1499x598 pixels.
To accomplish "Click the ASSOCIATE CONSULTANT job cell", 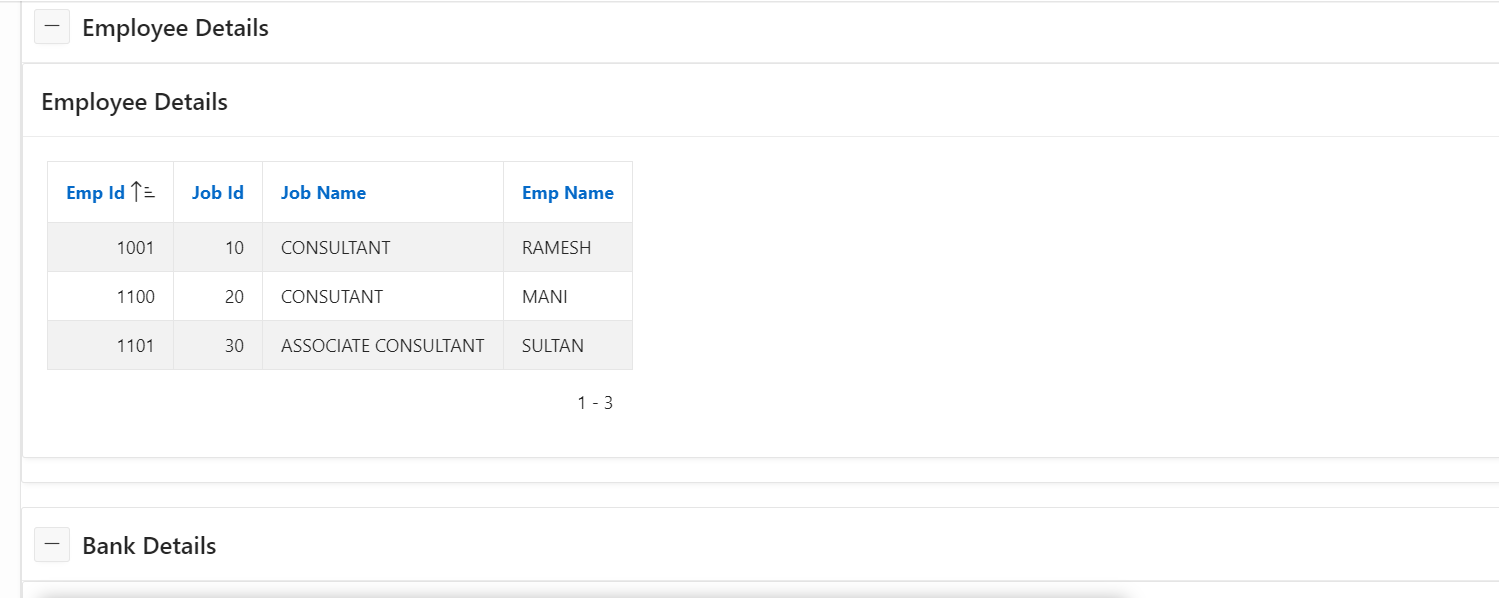I will (x=383, y=345).
